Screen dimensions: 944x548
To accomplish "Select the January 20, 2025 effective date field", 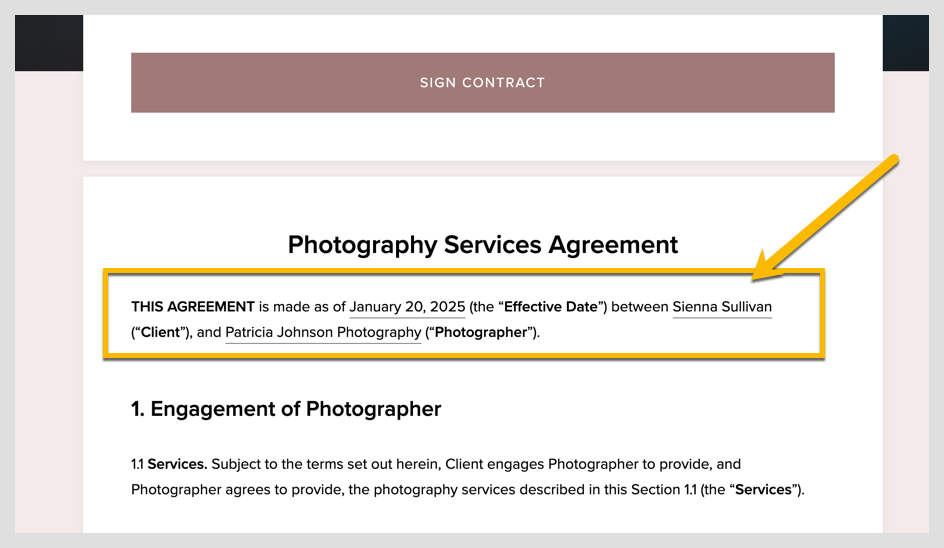I will coord(406,307).
